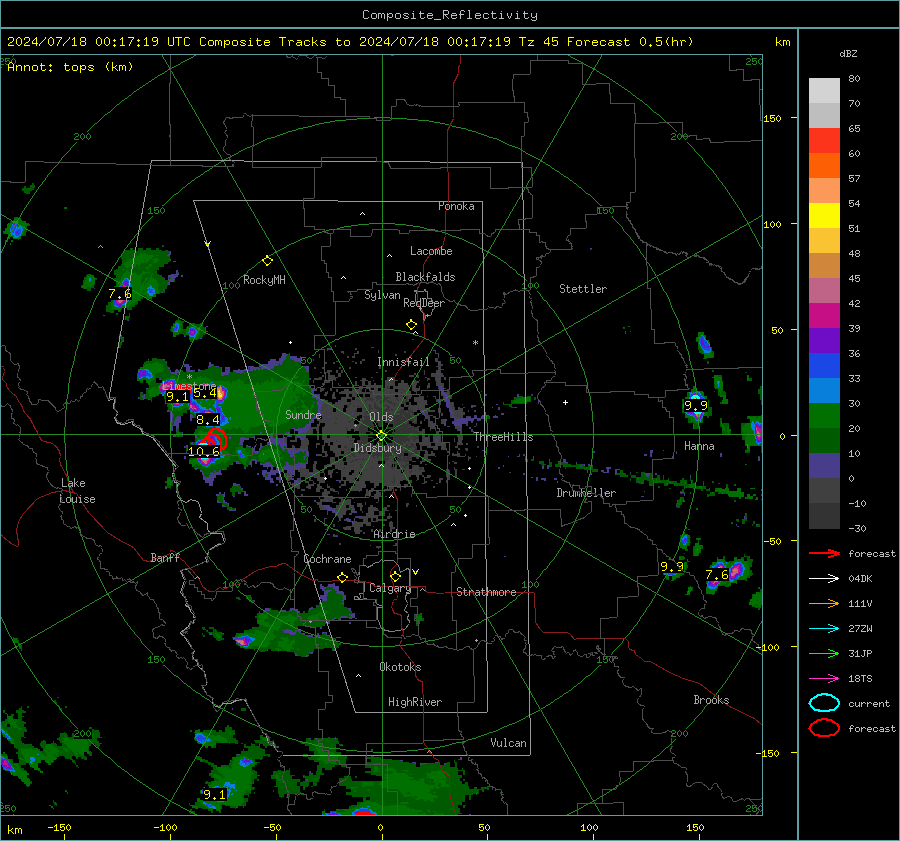Click the bright green 20-30 dBZ color swatch
This screenshot has height=841, width=900.
pyautogui.click(x=824, y=416)
